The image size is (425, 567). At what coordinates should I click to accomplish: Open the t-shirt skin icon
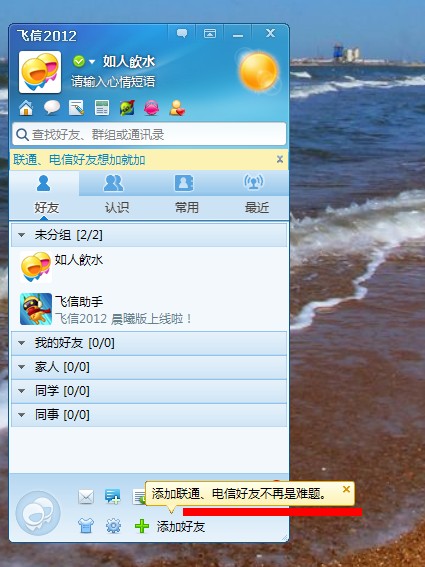[86, 526]
